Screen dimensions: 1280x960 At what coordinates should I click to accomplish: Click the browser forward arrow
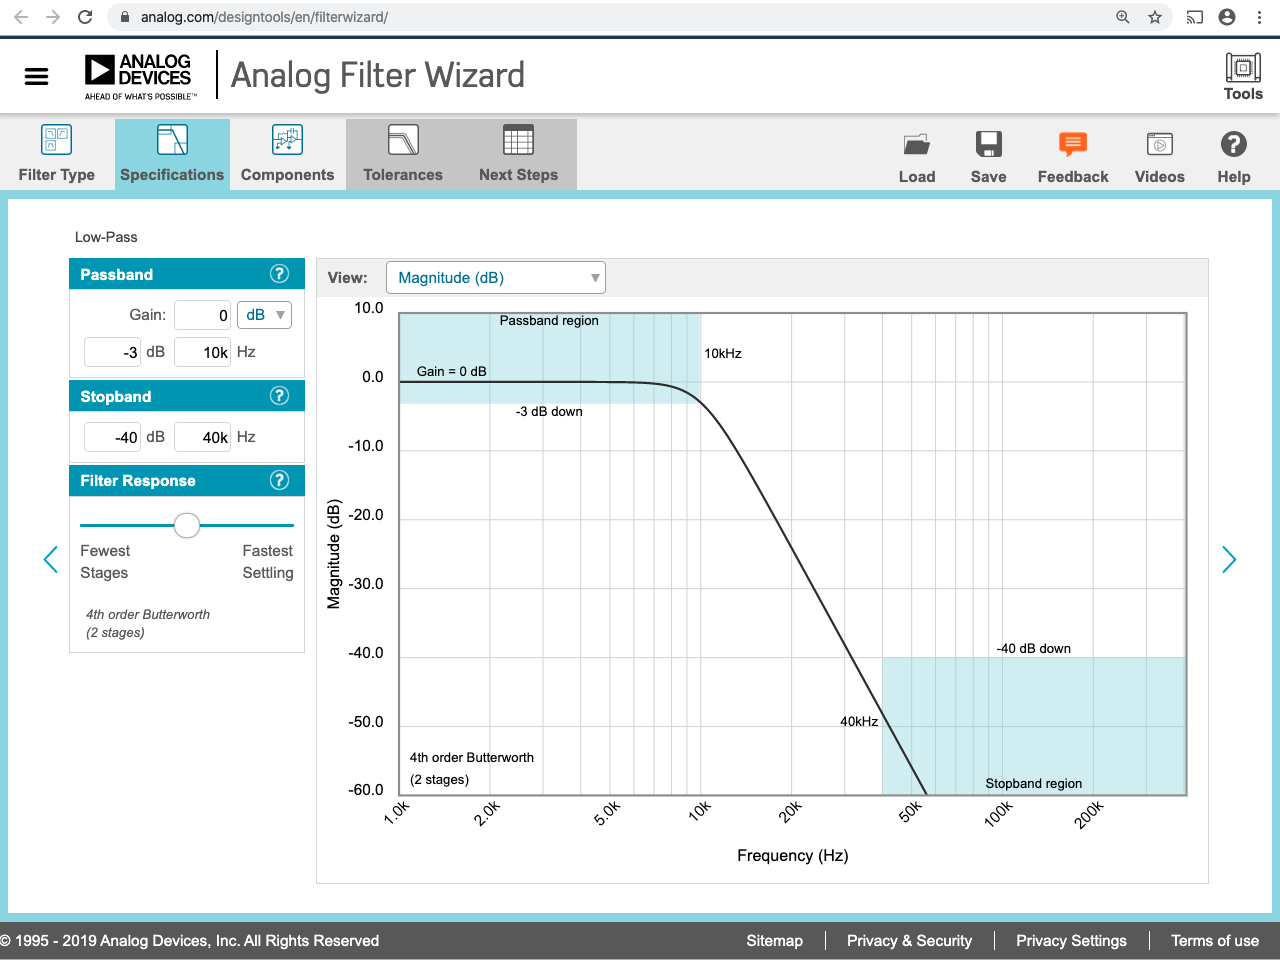click(53, 17)
